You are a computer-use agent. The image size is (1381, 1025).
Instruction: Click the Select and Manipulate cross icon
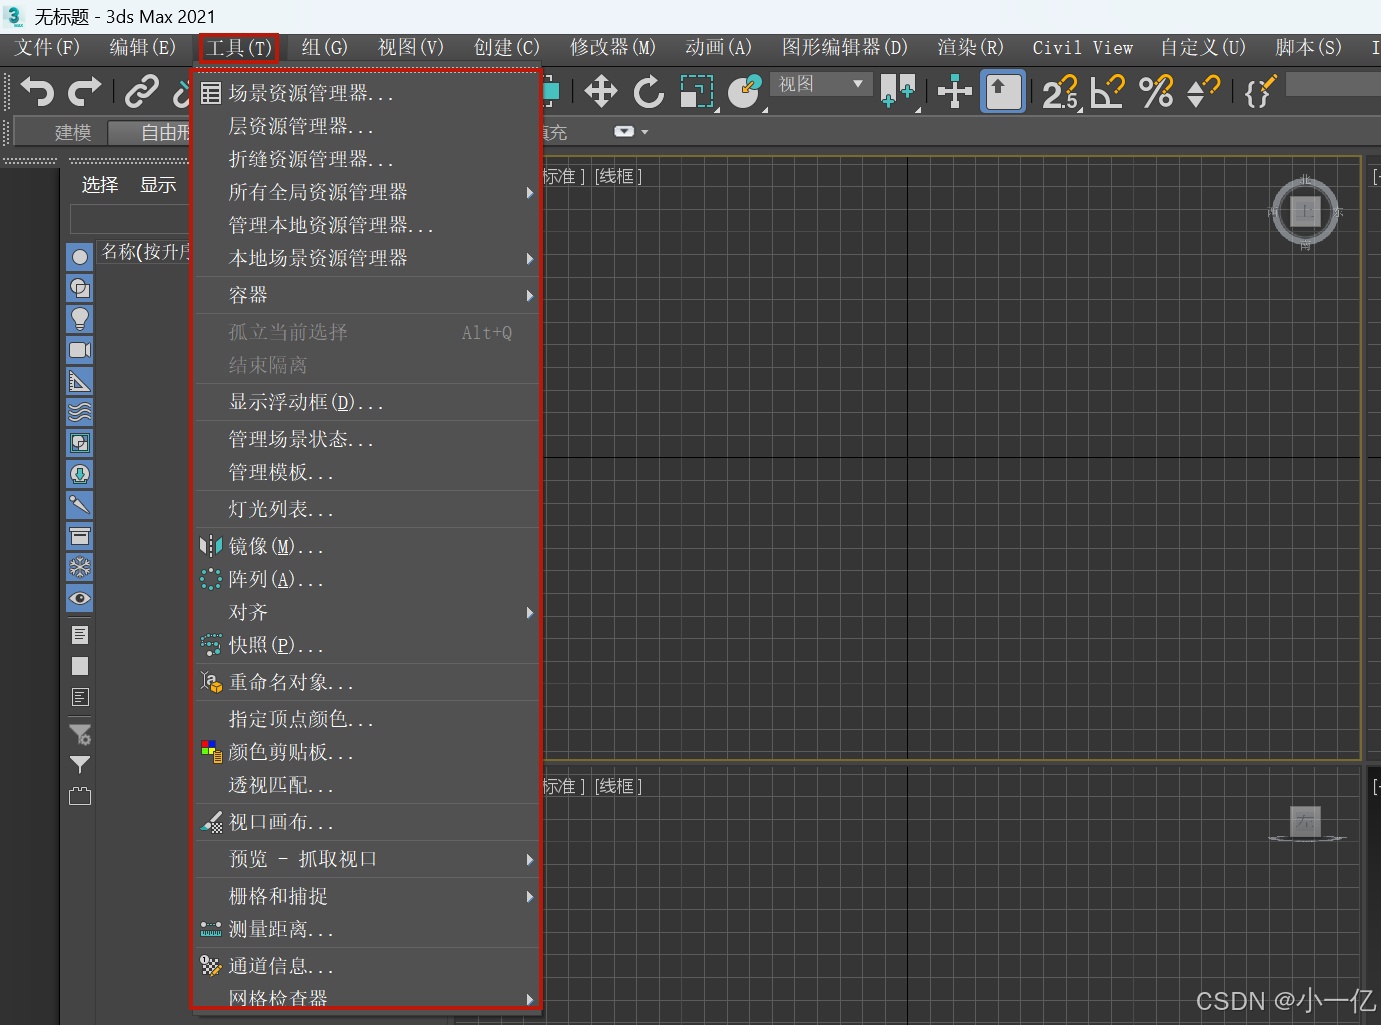tap(955, 92)
